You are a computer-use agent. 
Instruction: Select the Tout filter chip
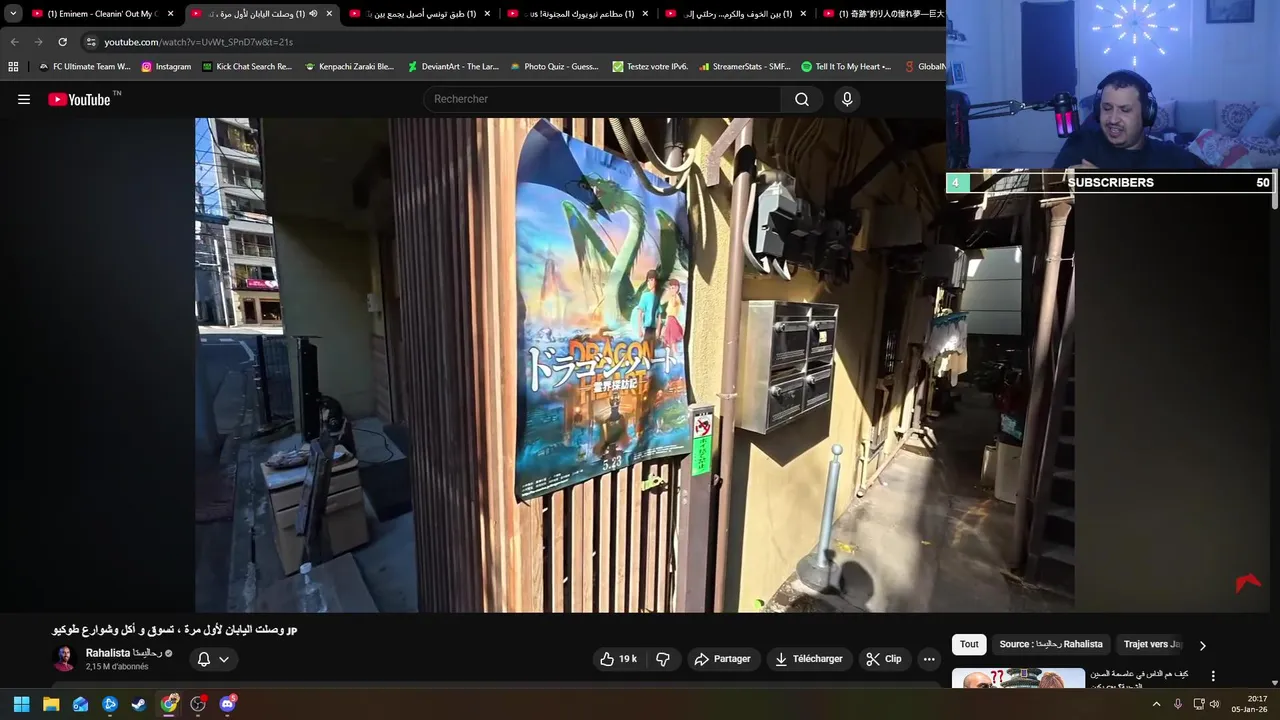pyautogui.click(x=969, y=645)
